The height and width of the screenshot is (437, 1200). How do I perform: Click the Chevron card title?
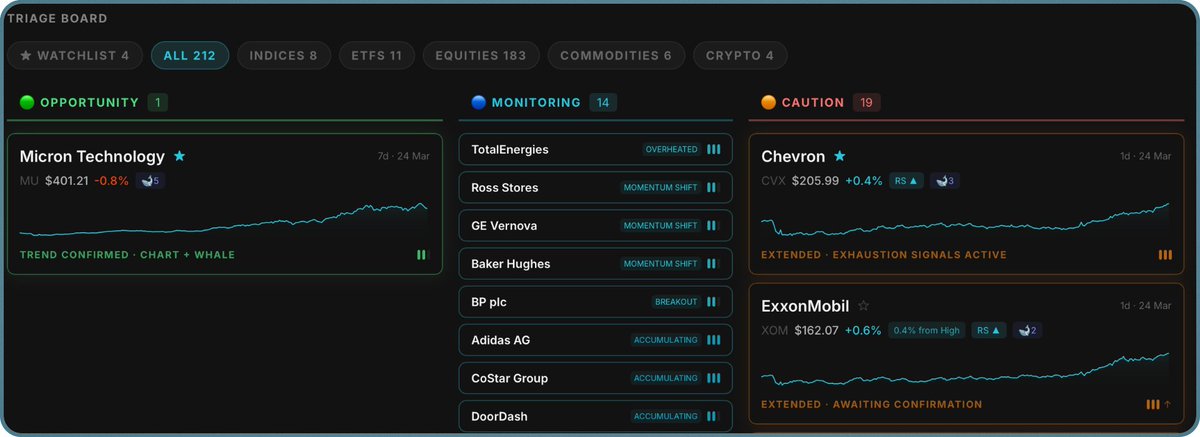(793, 156)
